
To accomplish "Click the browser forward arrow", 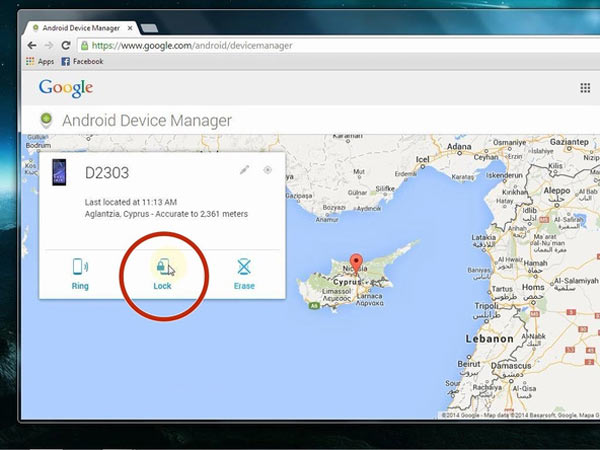I will tap(49, 46).
